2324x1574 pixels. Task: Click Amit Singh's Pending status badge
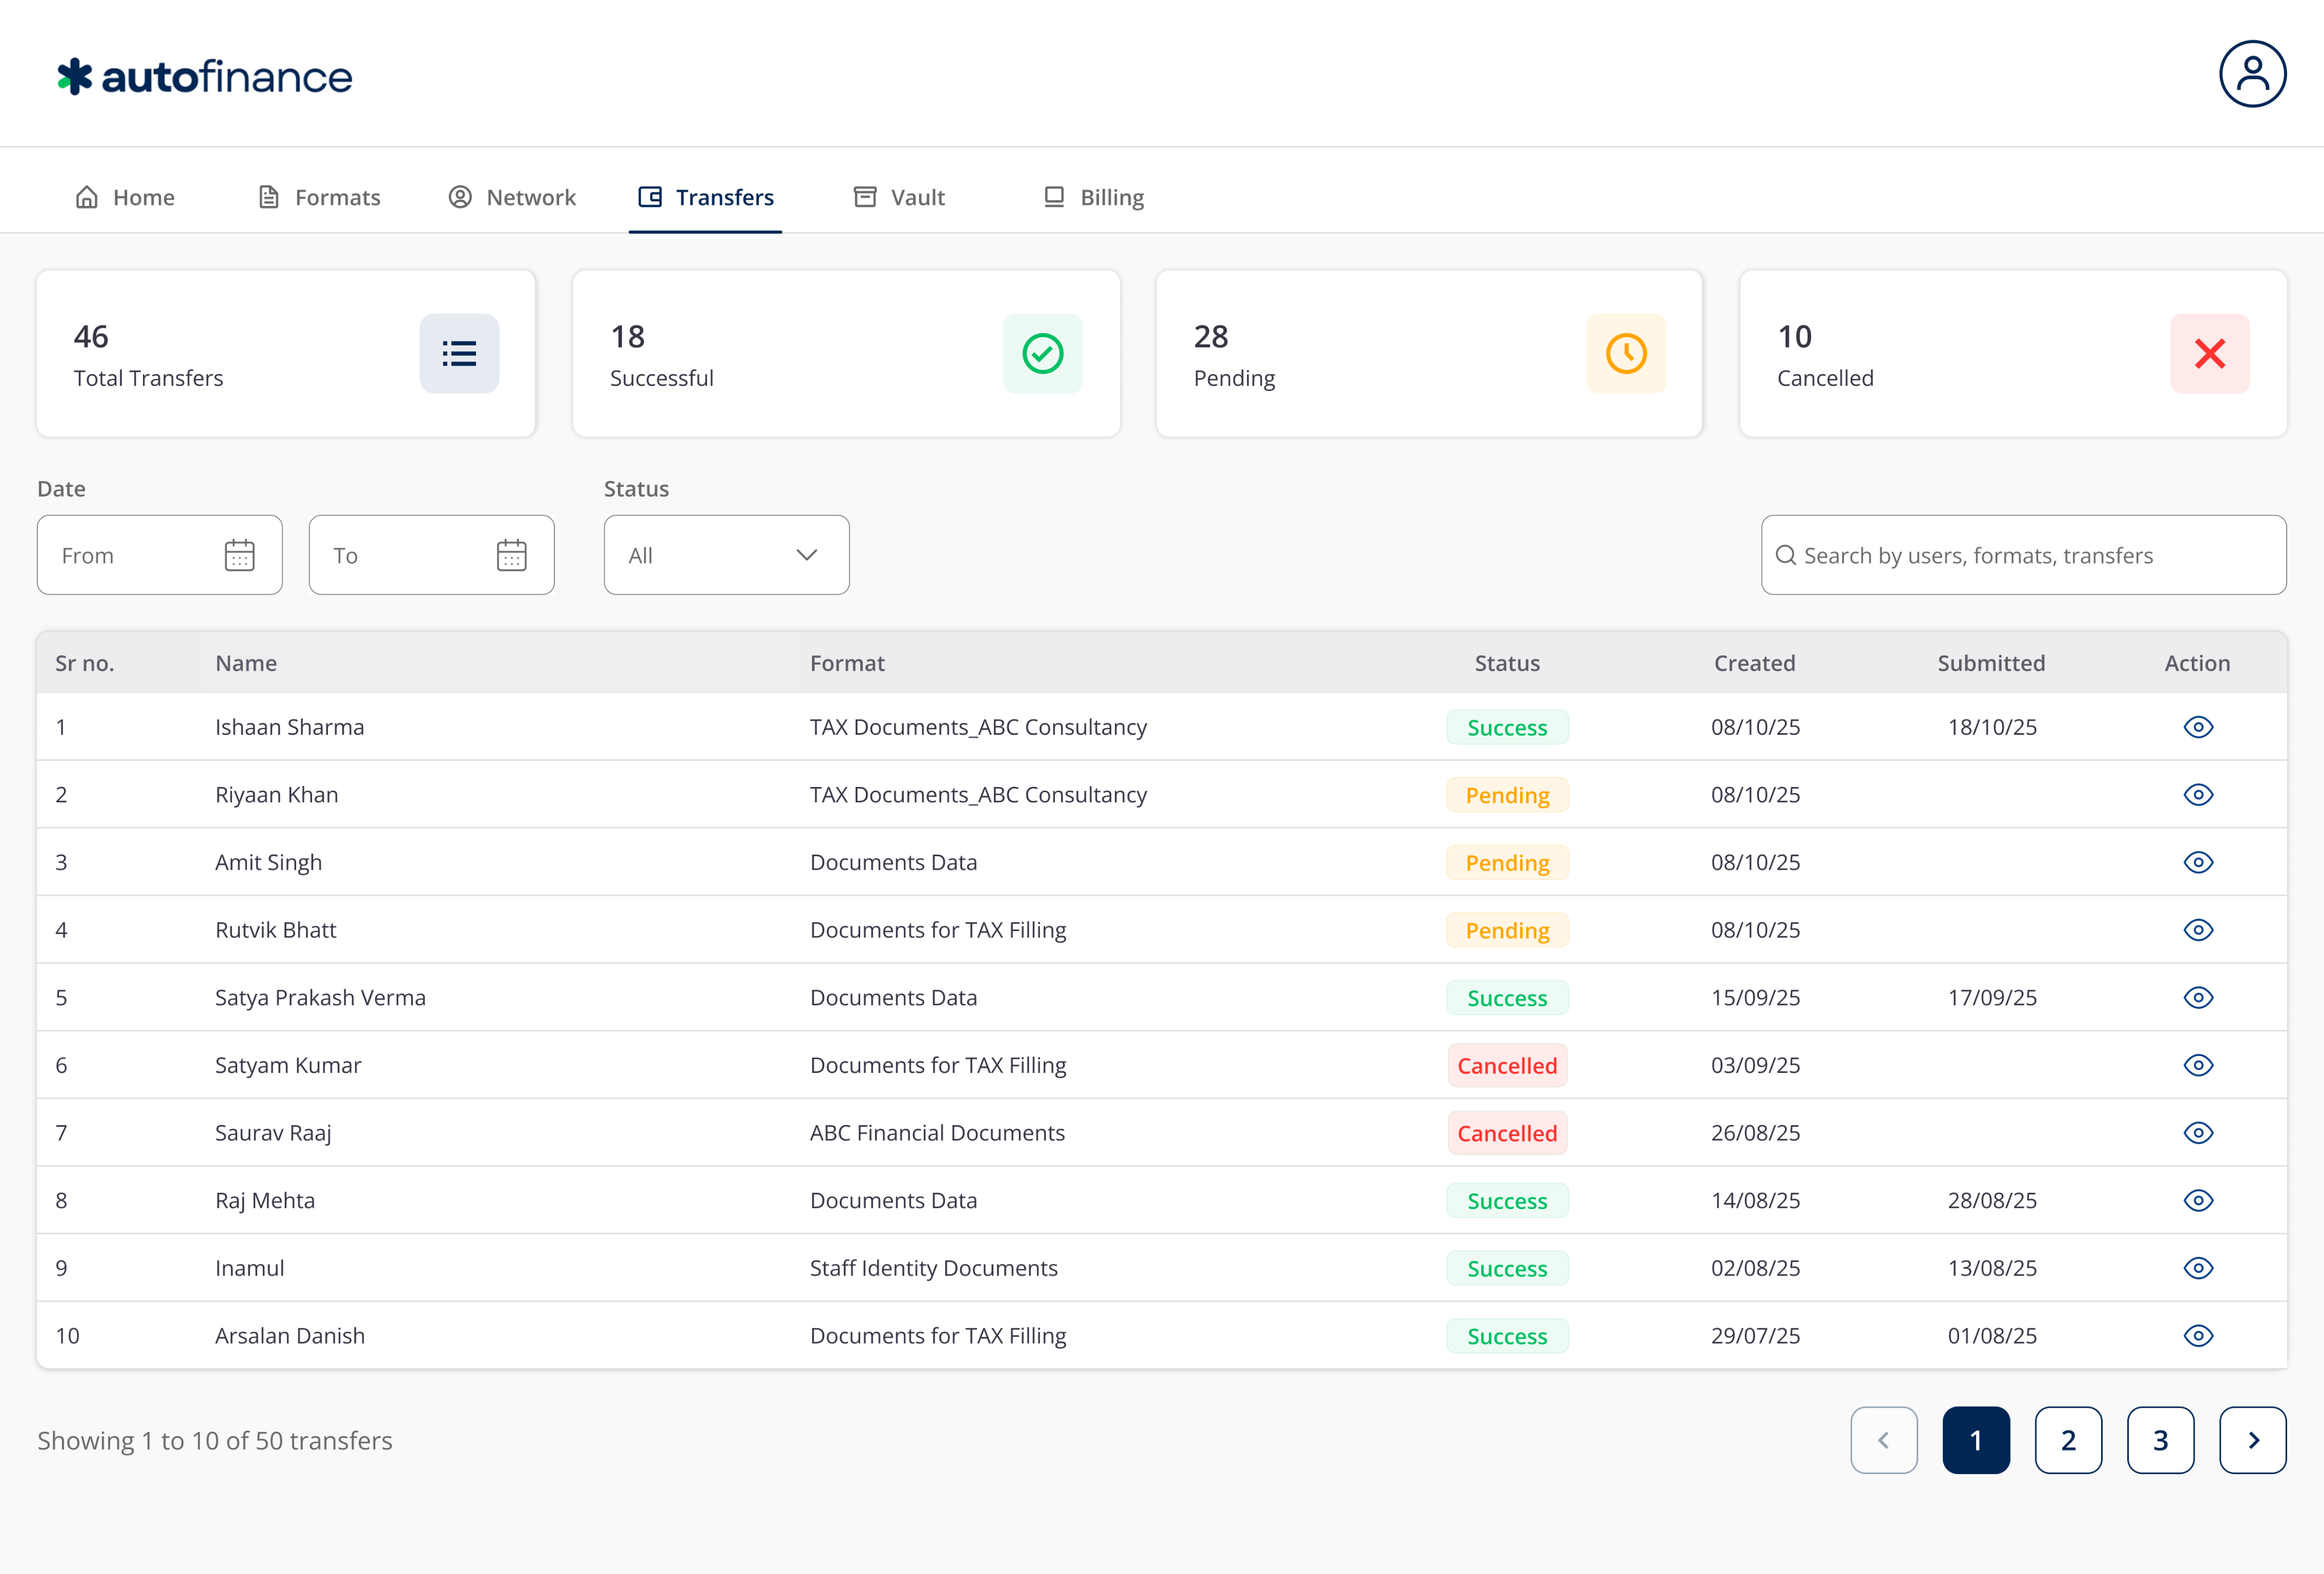click(x=1507, y=863)
